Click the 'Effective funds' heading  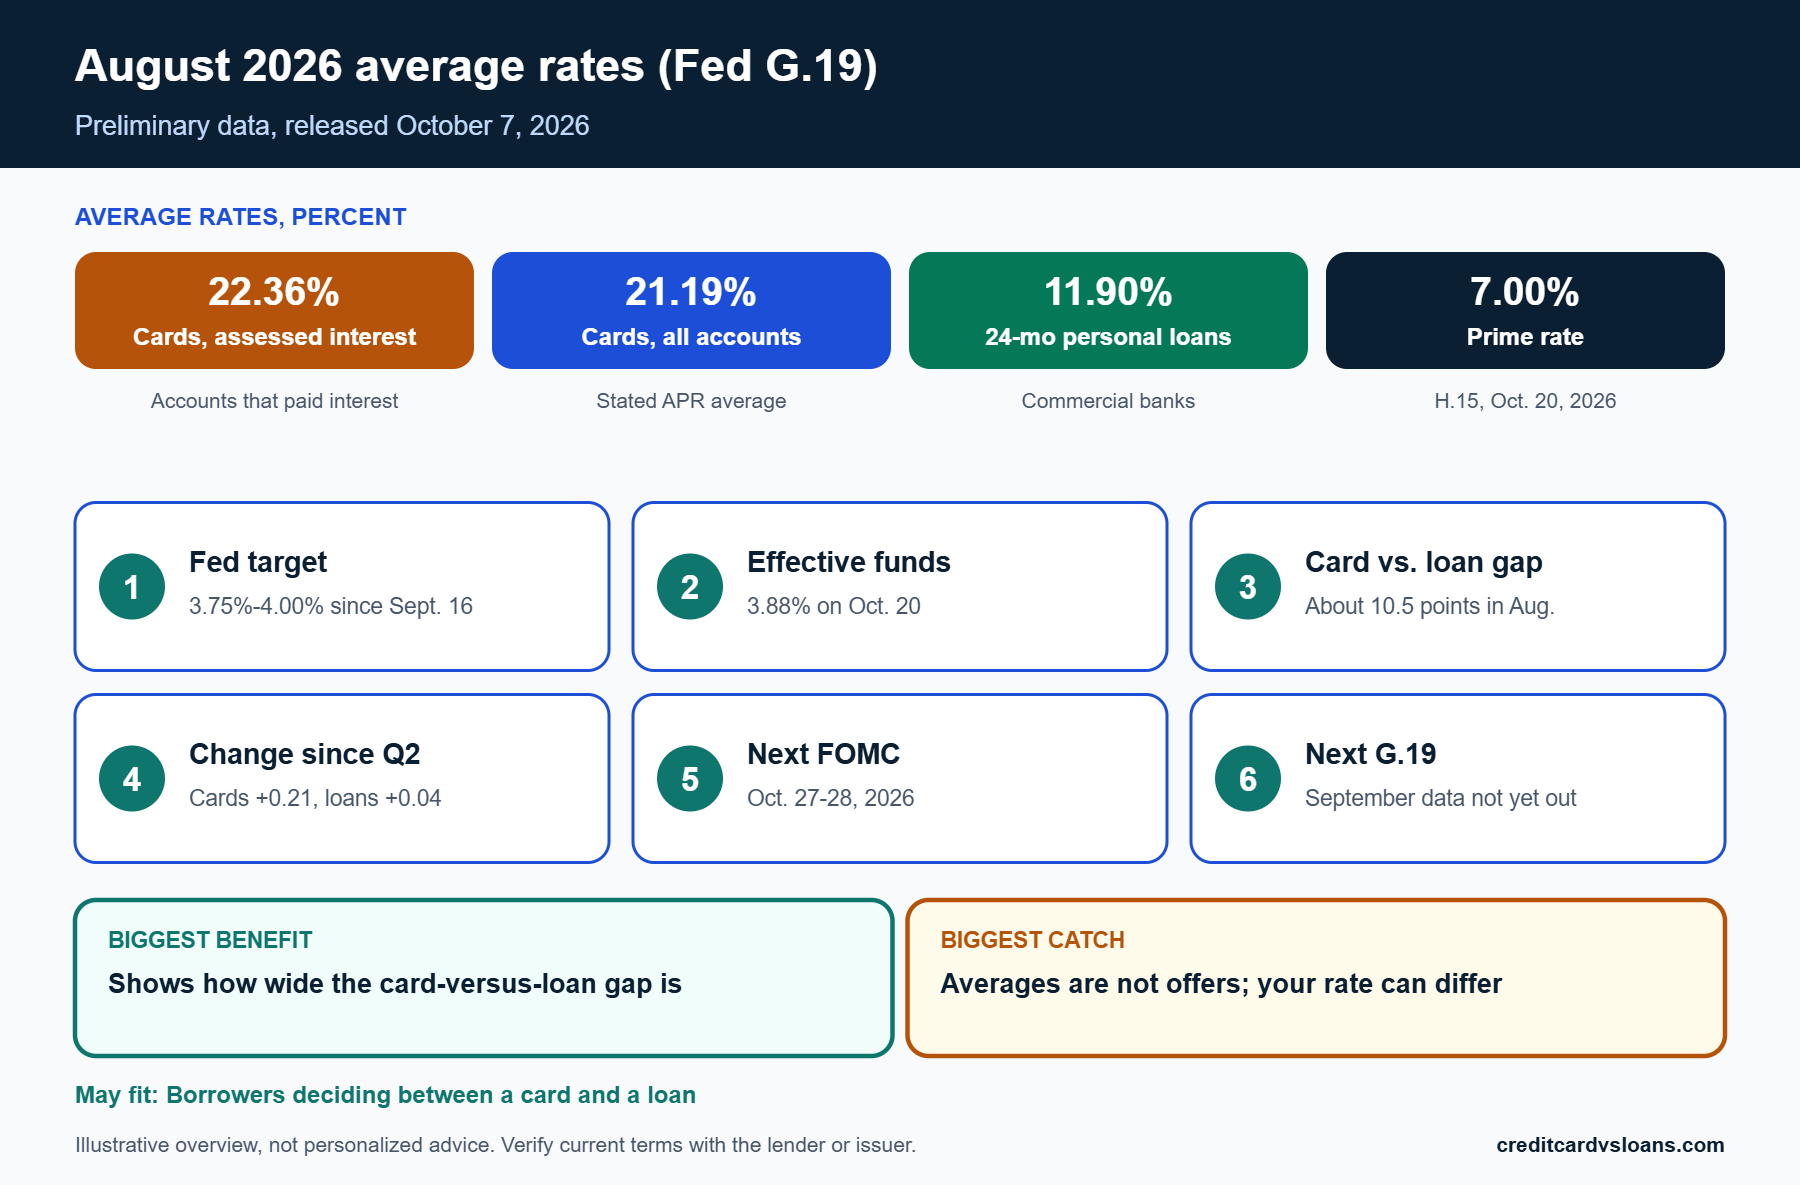(x=849, y=562)
